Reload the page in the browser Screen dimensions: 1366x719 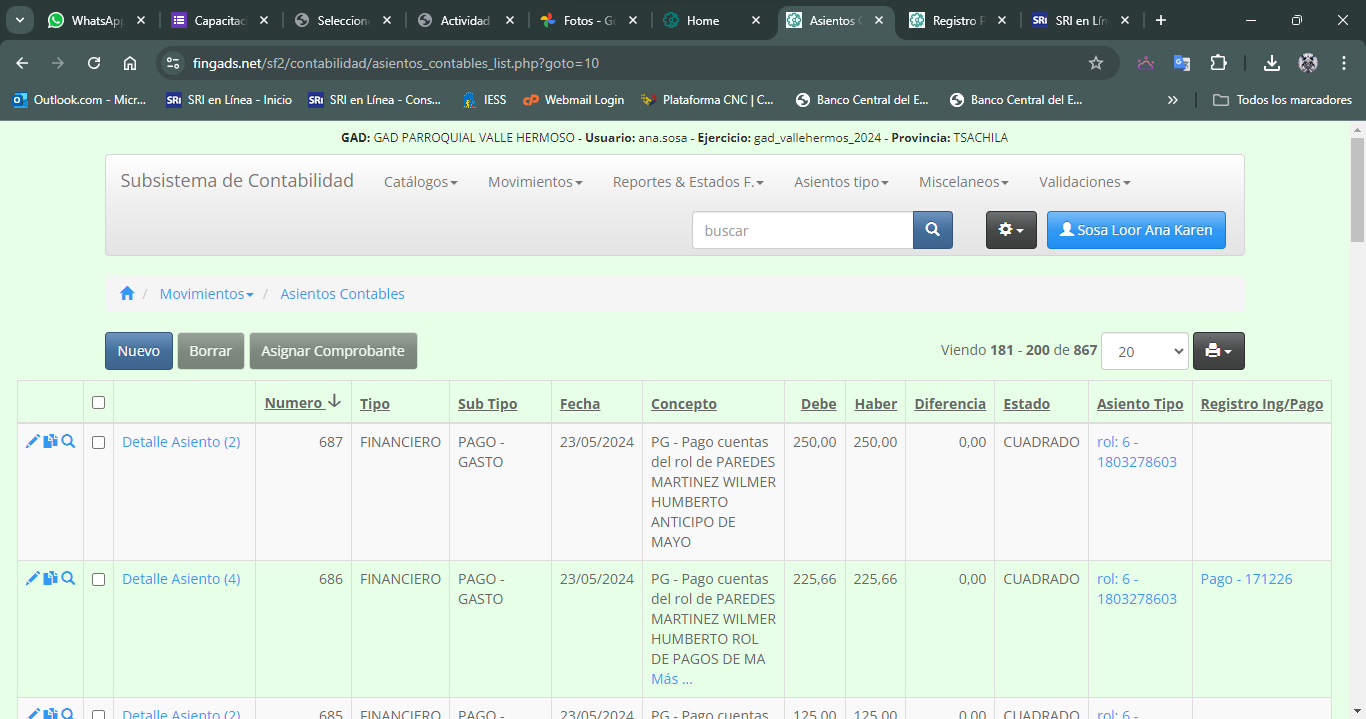coord(94,63)
